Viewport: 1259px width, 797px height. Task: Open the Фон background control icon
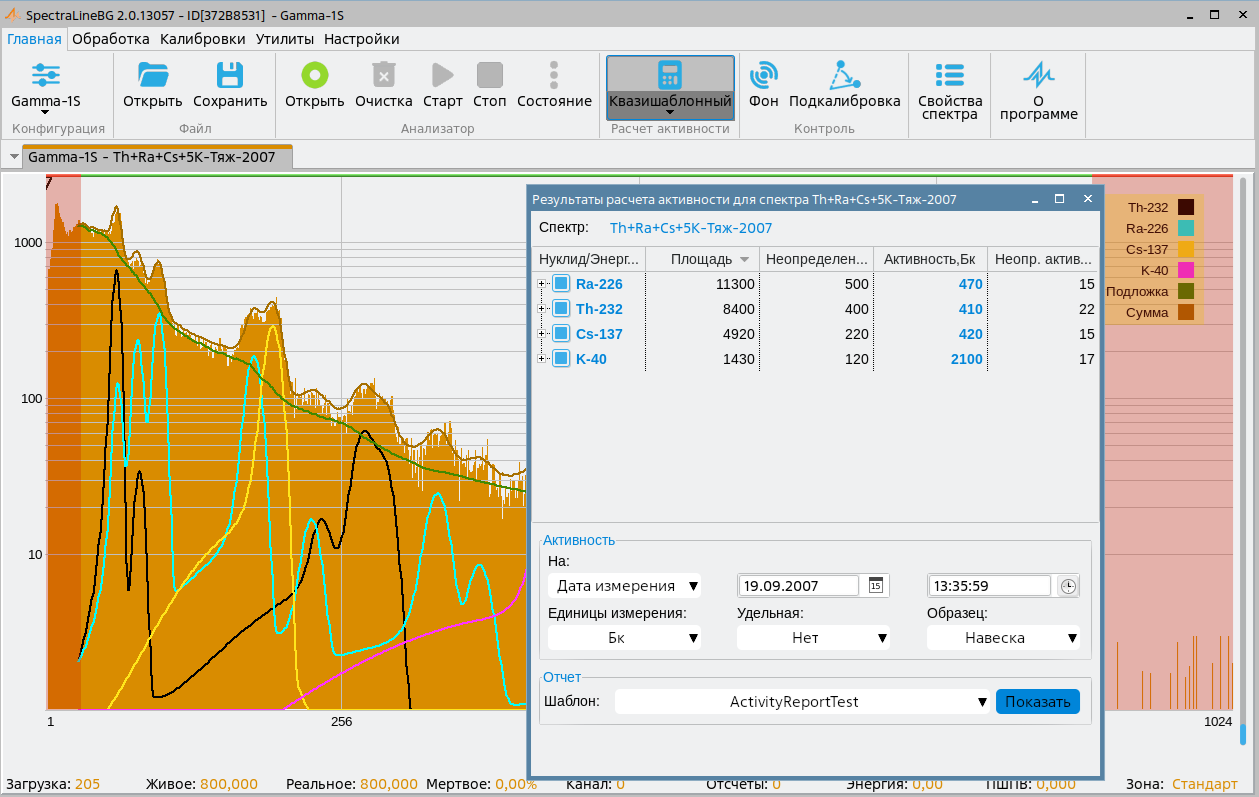pos(764,76)
